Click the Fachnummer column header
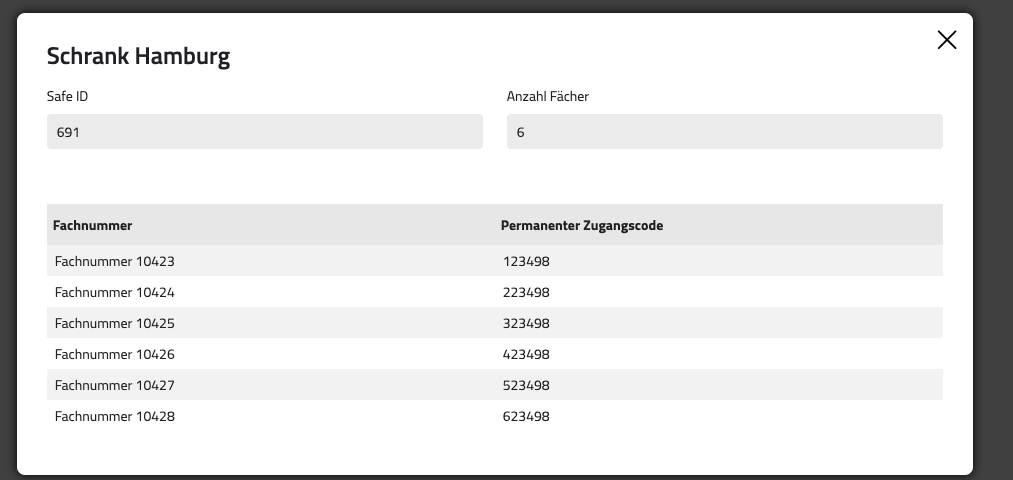The height and width of the screenshot is (480, 1013). pos(93,225)
